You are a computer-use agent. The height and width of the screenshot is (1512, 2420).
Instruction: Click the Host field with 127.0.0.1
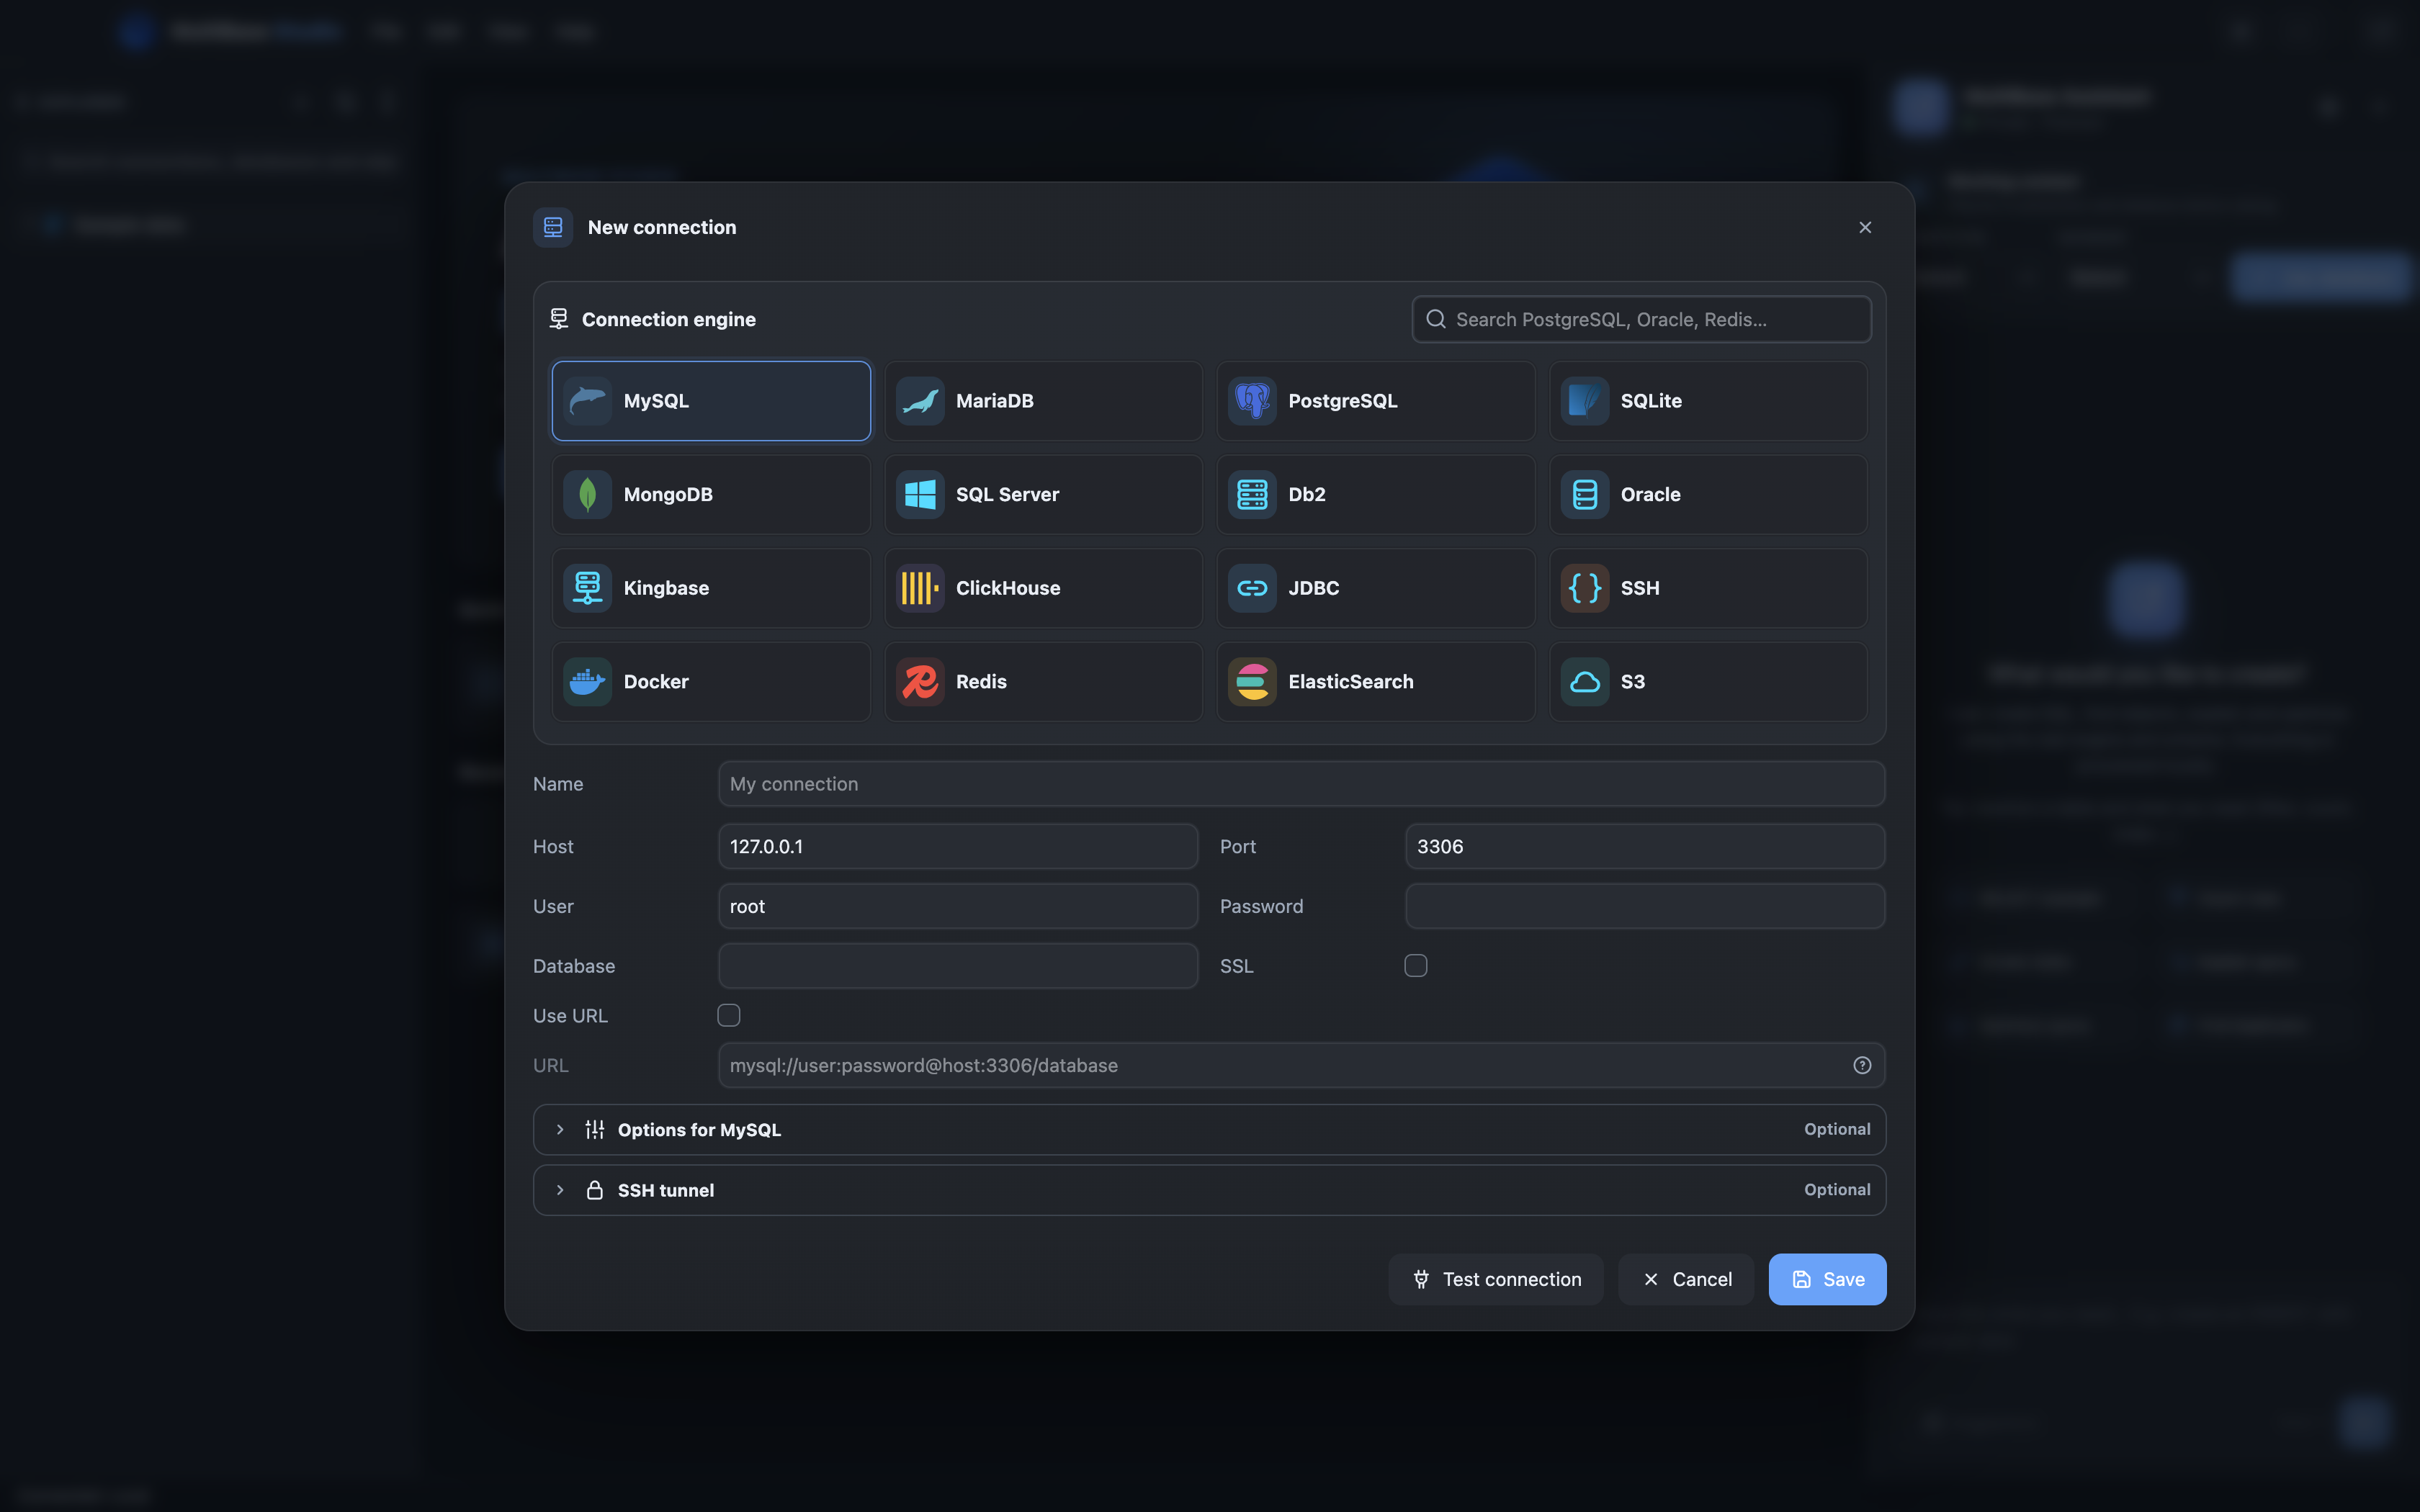[x=957, y=846]
